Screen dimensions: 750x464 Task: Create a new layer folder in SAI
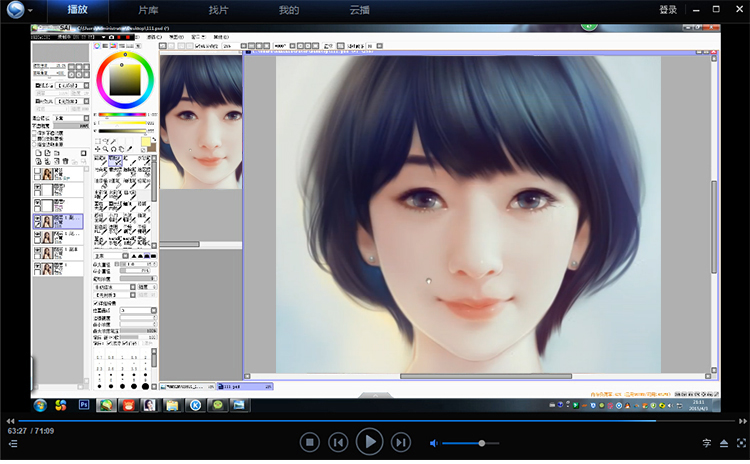pyautogui.click(x=56, y=153)
